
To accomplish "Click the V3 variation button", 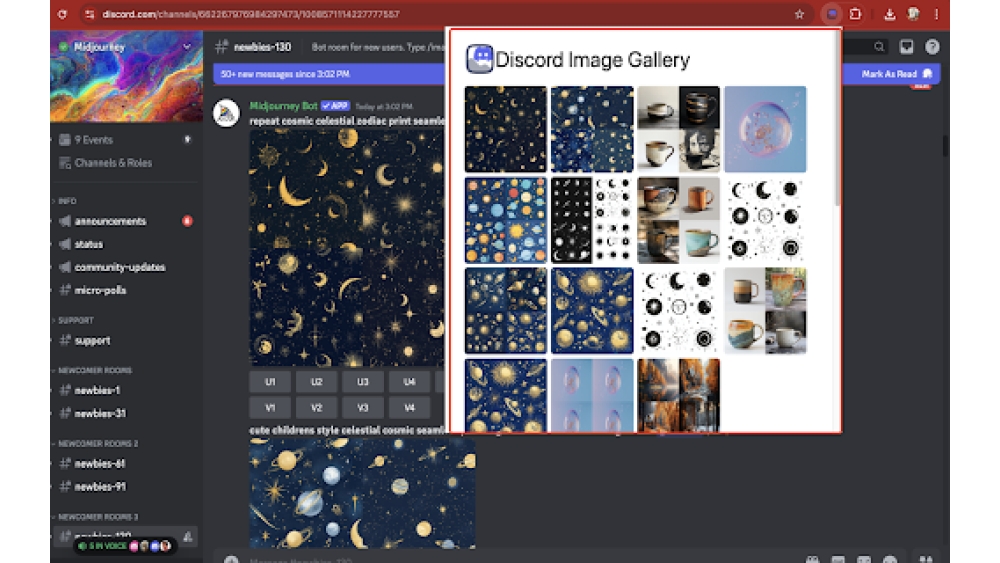I will point(363,407).
